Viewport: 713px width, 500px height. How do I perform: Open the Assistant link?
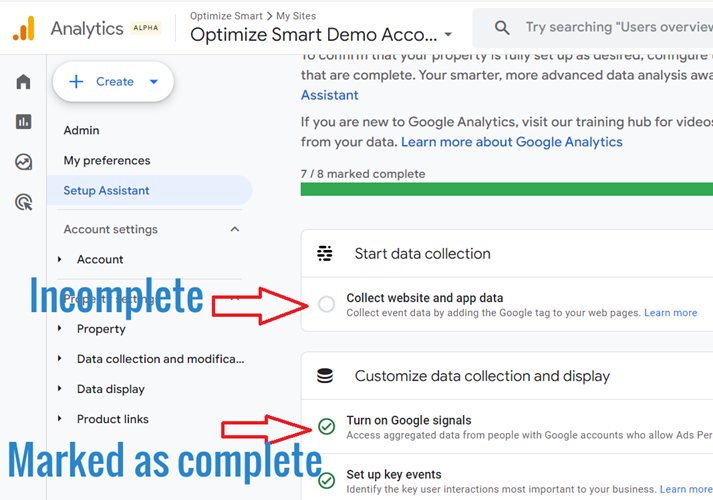tap(330, 95)
